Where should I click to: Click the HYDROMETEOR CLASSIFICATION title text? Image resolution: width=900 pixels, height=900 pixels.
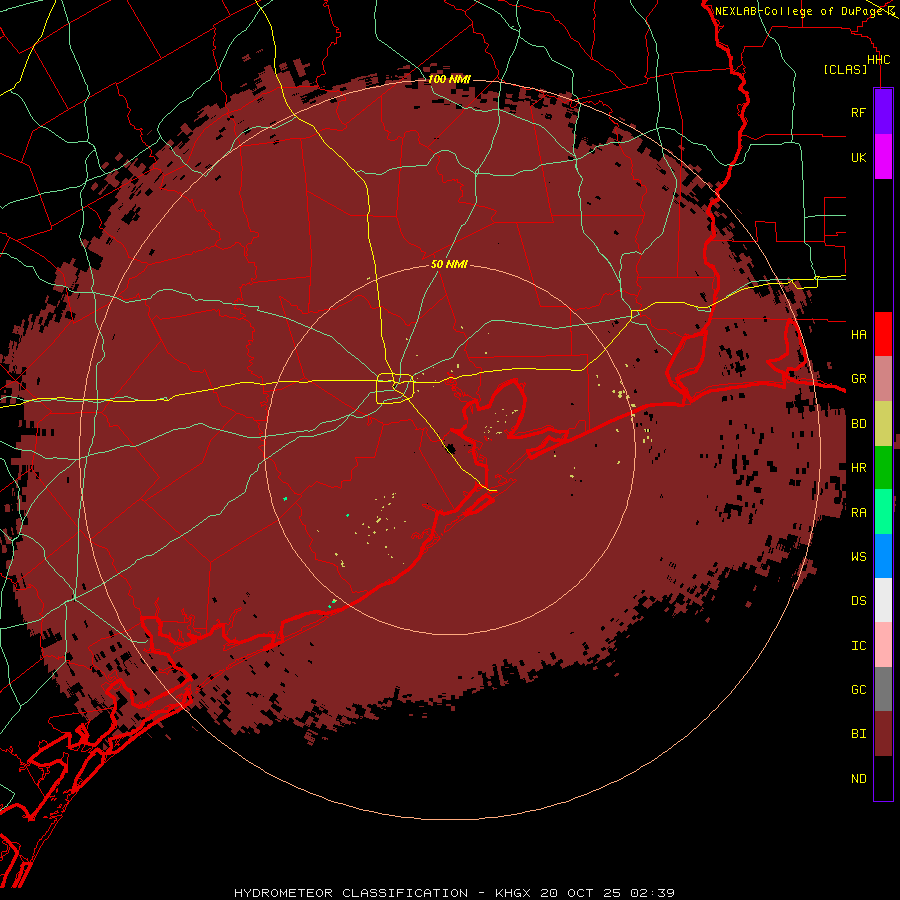tap(351, 893)
